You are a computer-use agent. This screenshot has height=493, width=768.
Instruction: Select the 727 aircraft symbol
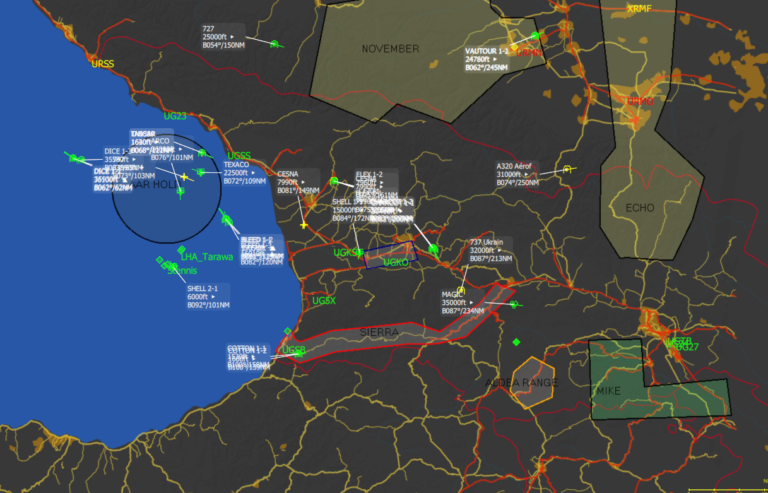274,43
